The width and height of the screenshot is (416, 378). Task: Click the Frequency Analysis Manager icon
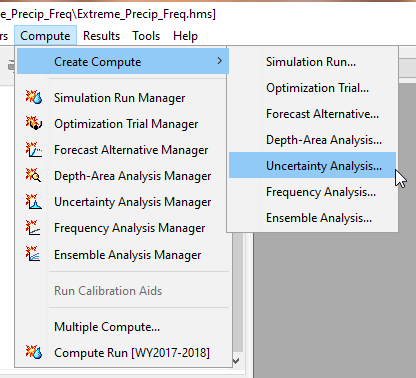pos(34,228)
